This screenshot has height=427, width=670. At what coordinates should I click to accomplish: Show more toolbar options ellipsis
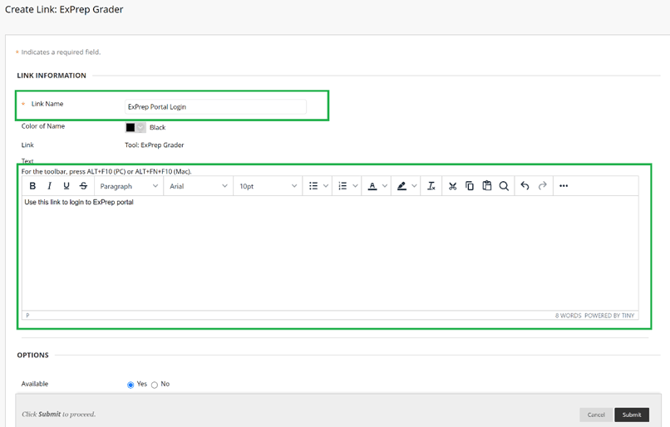(564, 186)
